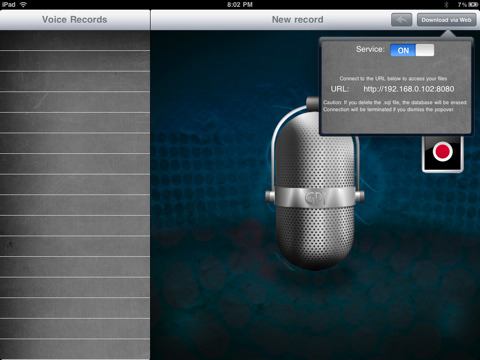Image resolution: width=480 pixels, height=360 pixels.
Task: Click the New record title
Action: [x=298, y=20]
